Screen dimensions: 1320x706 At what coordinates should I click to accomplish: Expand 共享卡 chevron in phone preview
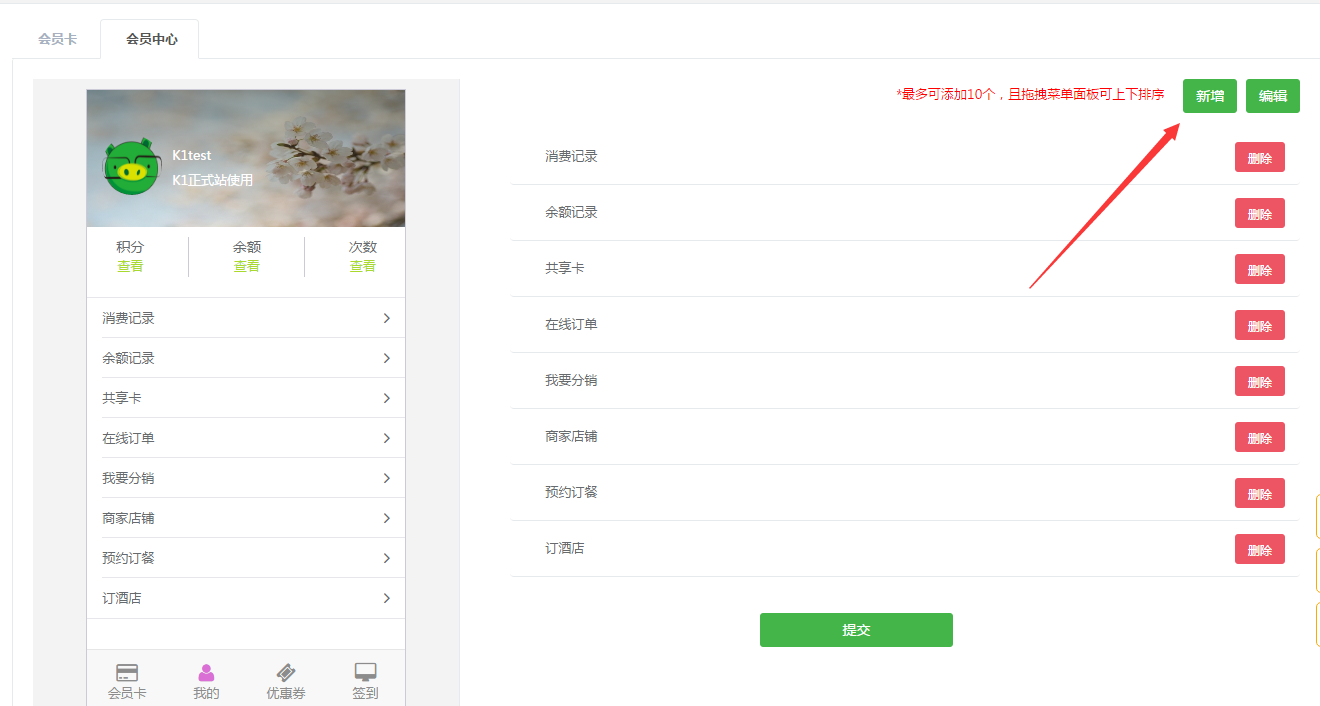pyautogui.click(x=387, y=398)
